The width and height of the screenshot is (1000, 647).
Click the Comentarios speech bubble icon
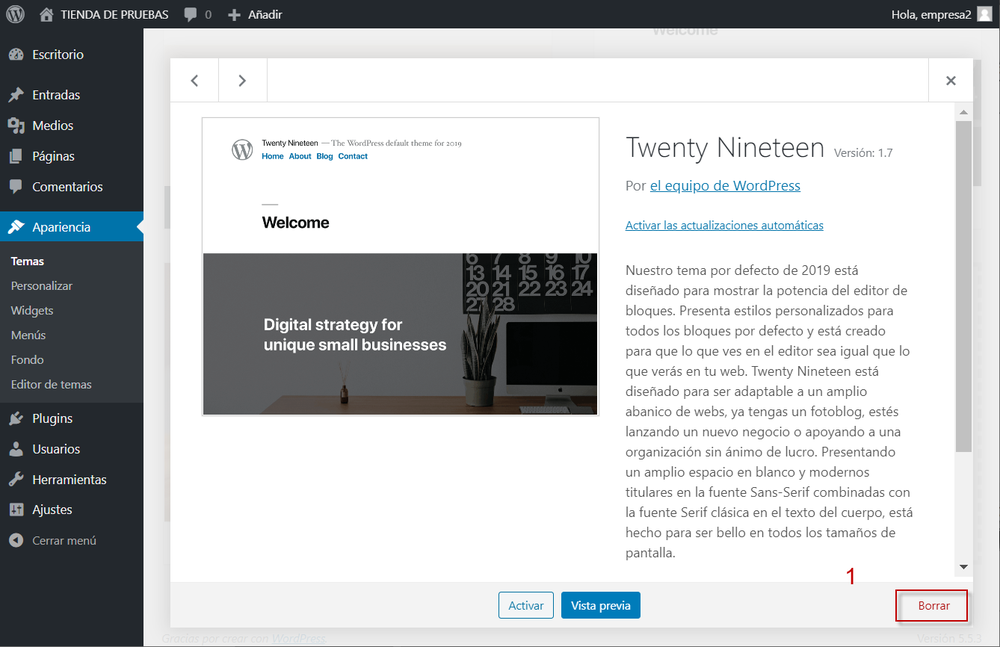(17, 186)
